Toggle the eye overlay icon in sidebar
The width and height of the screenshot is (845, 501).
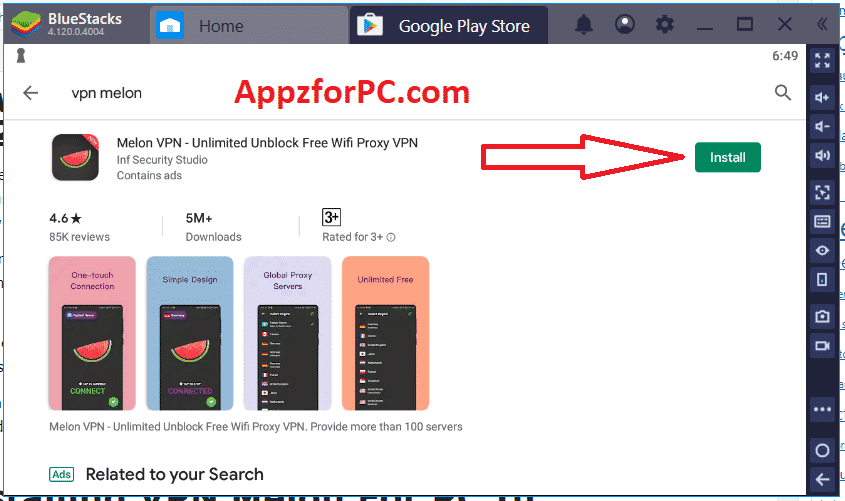[x=822, y=250]
